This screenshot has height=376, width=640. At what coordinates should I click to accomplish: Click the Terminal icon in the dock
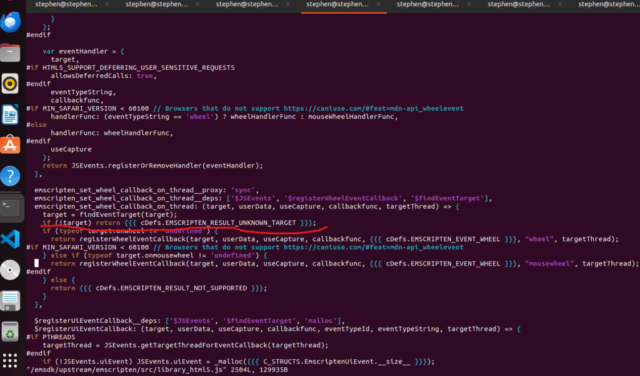tap(10, 207)
